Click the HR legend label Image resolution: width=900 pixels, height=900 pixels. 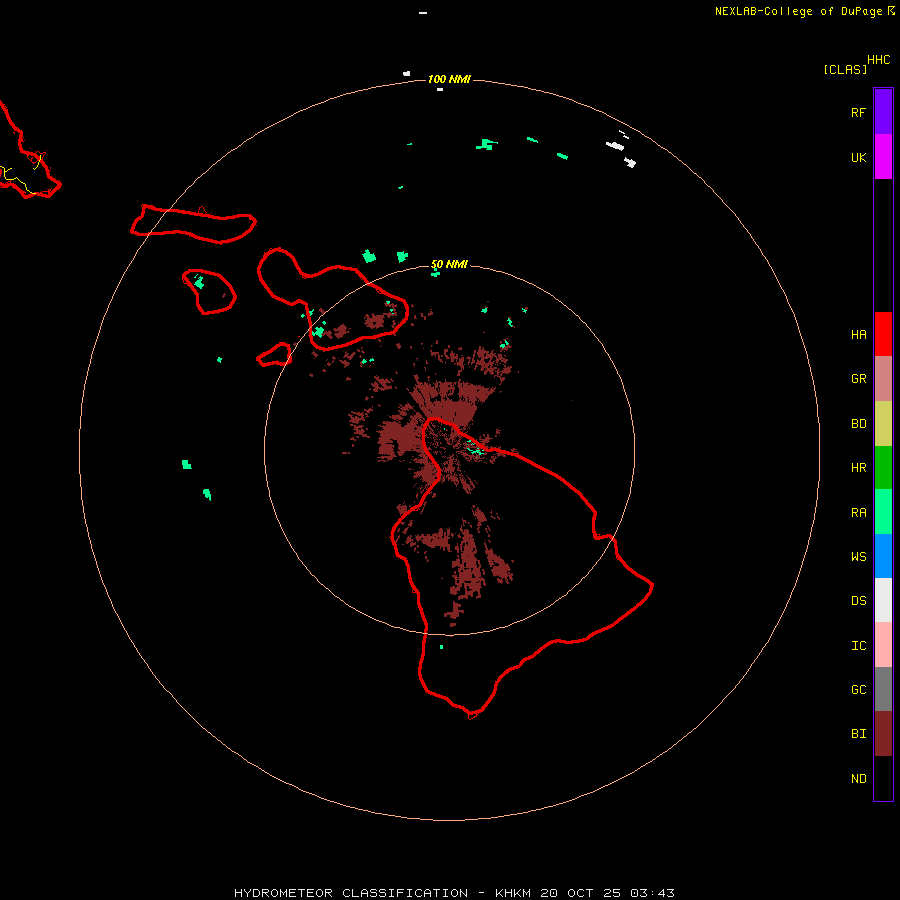(x=859, y=468)
